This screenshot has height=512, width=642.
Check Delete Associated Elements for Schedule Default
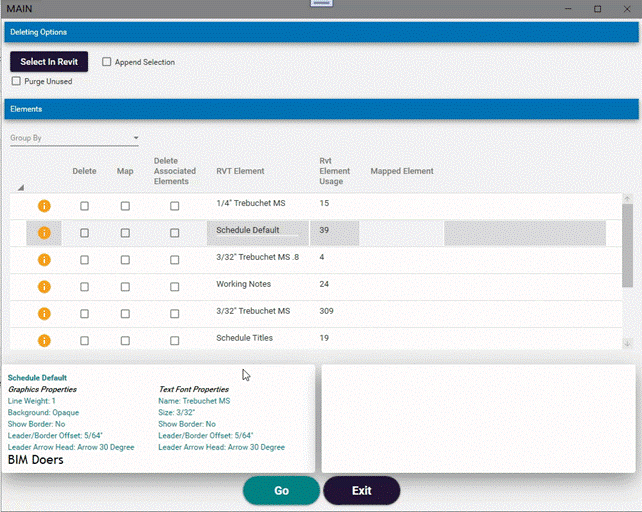coord(174,233)
